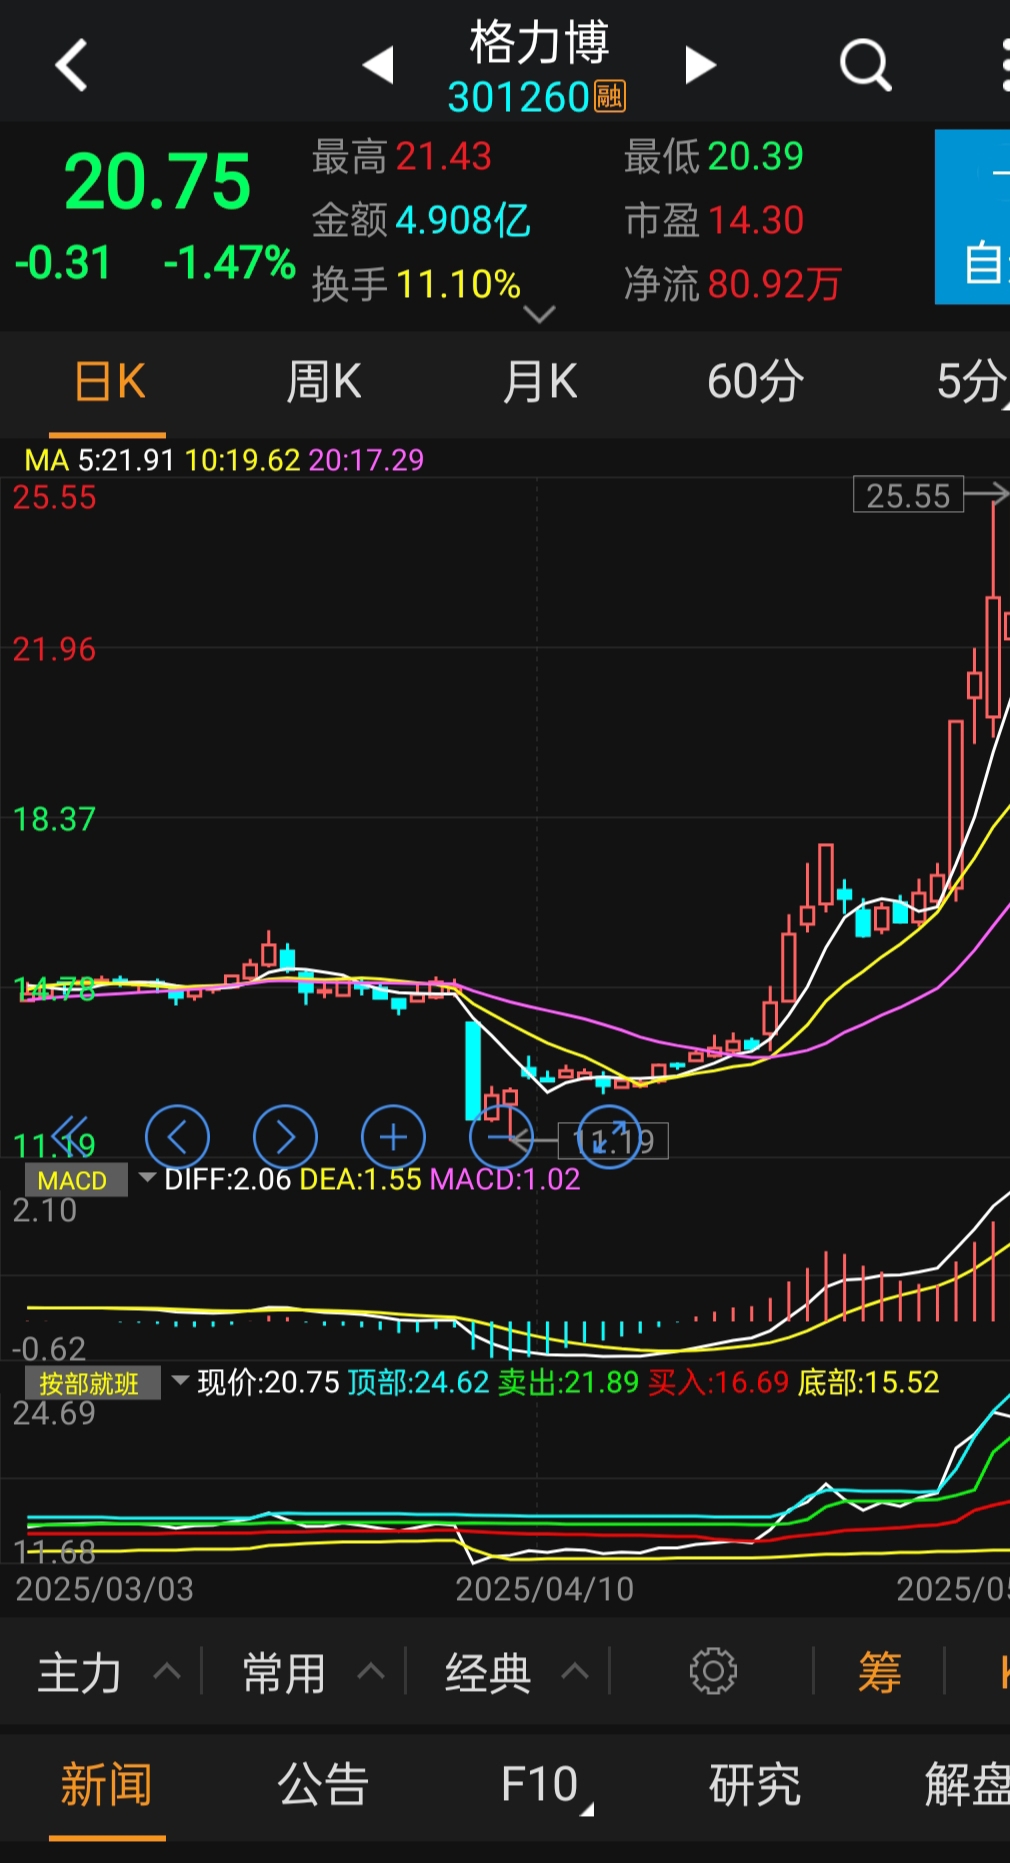Select the 周K weekly chart tab
Viewport: 1010px width, 1863px height.
coord(323,382)
